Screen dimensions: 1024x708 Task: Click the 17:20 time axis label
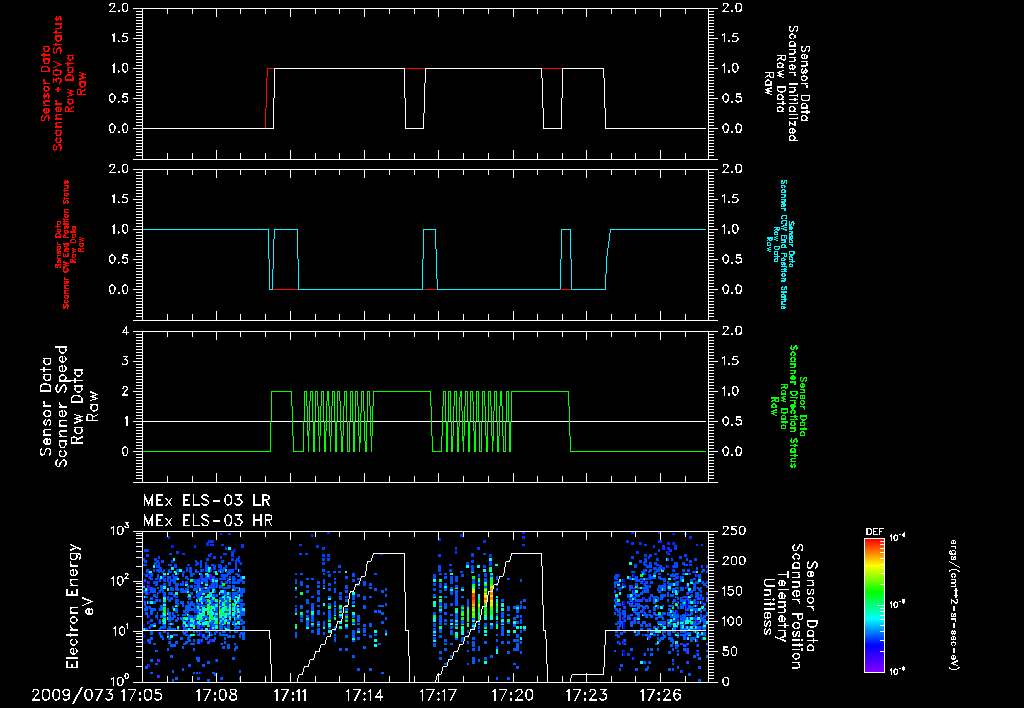[512, 695]
